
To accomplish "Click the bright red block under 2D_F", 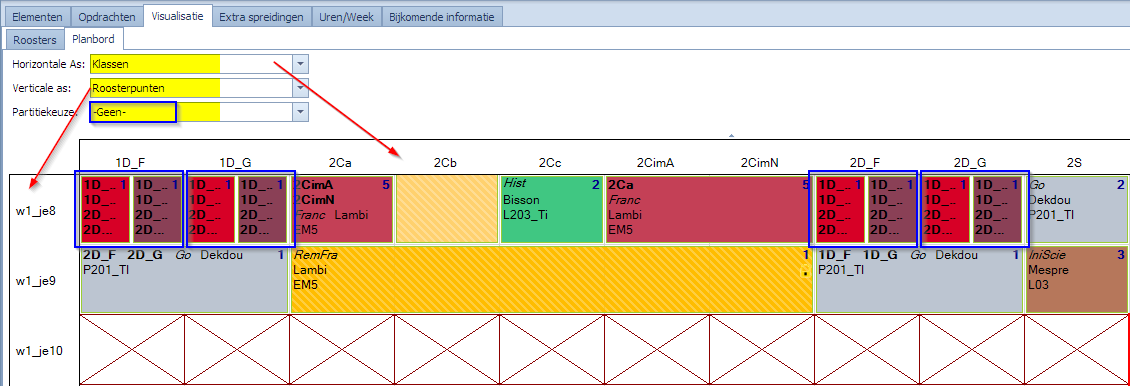I will coord(840,210).
